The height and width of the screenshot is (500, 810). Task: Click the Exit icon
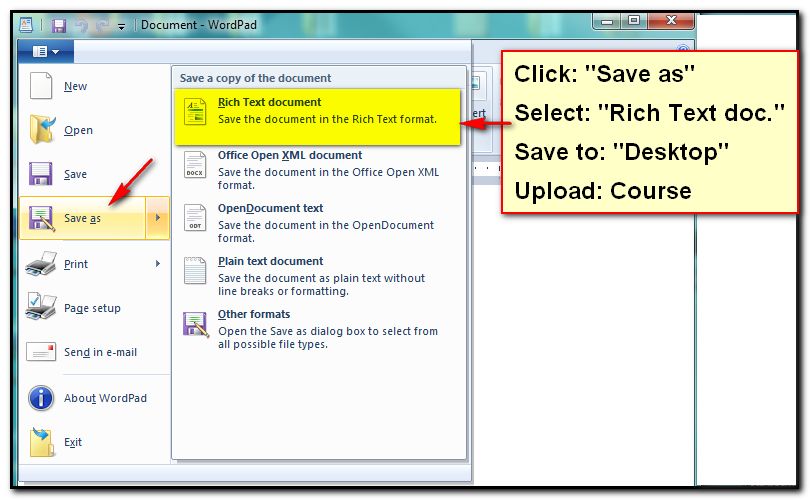[x=42, y=442]
